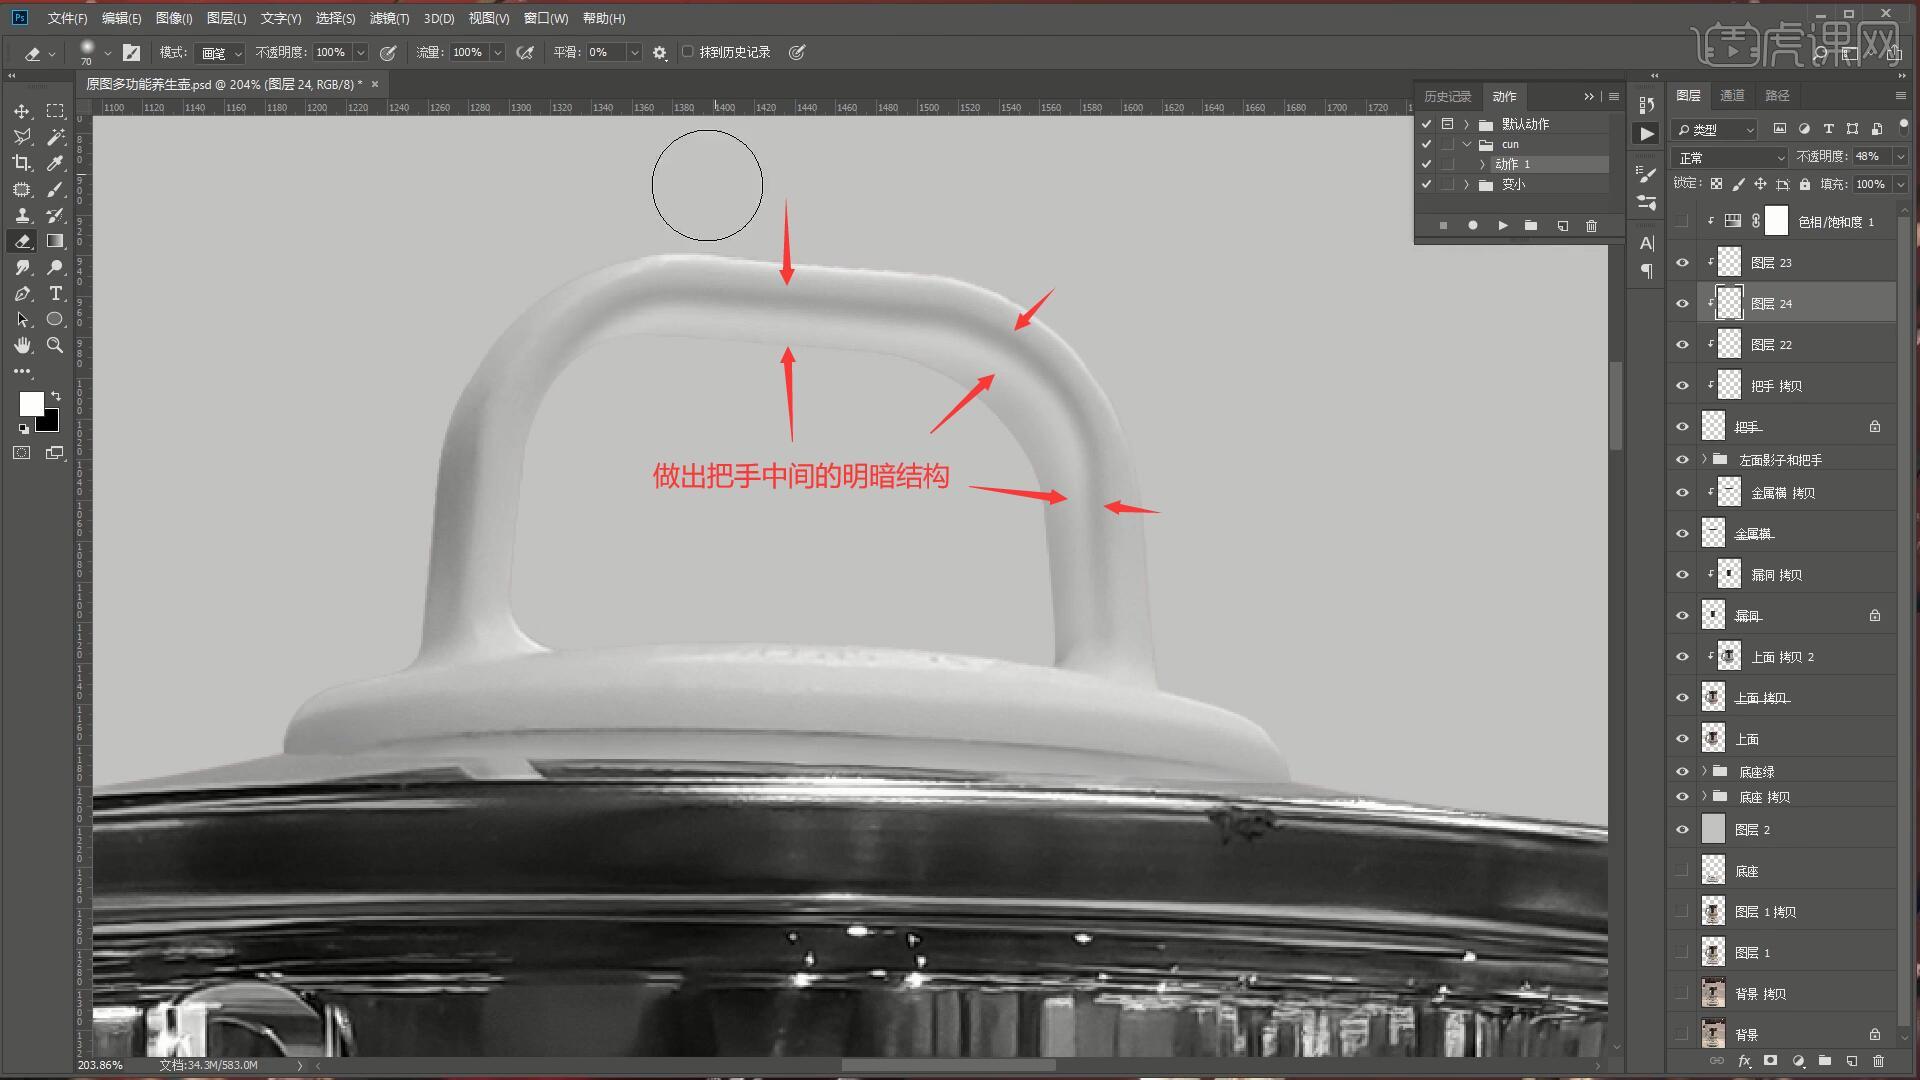Viewport: 1920px width, 1080px height.
Task: Select the Hand tool
Action: (21, 345)
